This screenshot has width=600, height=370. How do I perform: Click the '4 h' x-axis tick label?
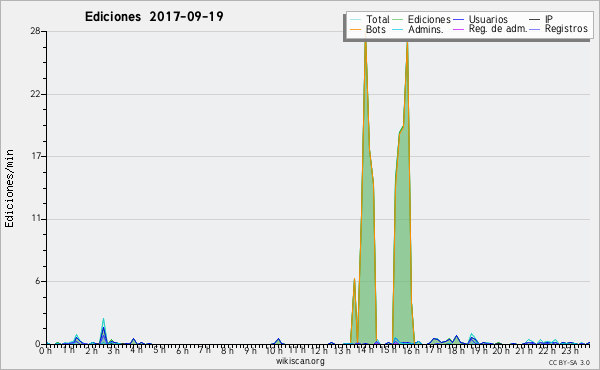(136, 350)
